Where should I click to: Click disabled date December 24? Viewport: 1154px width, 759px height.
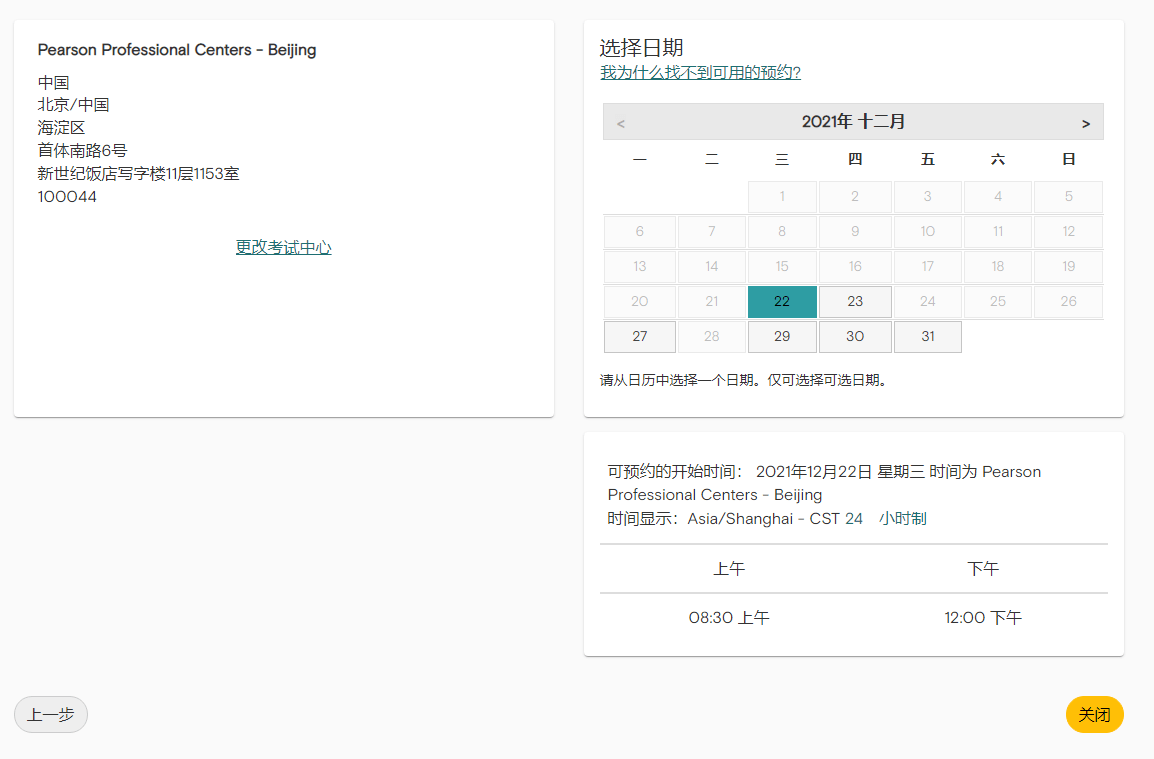click(x=928, y=302)
